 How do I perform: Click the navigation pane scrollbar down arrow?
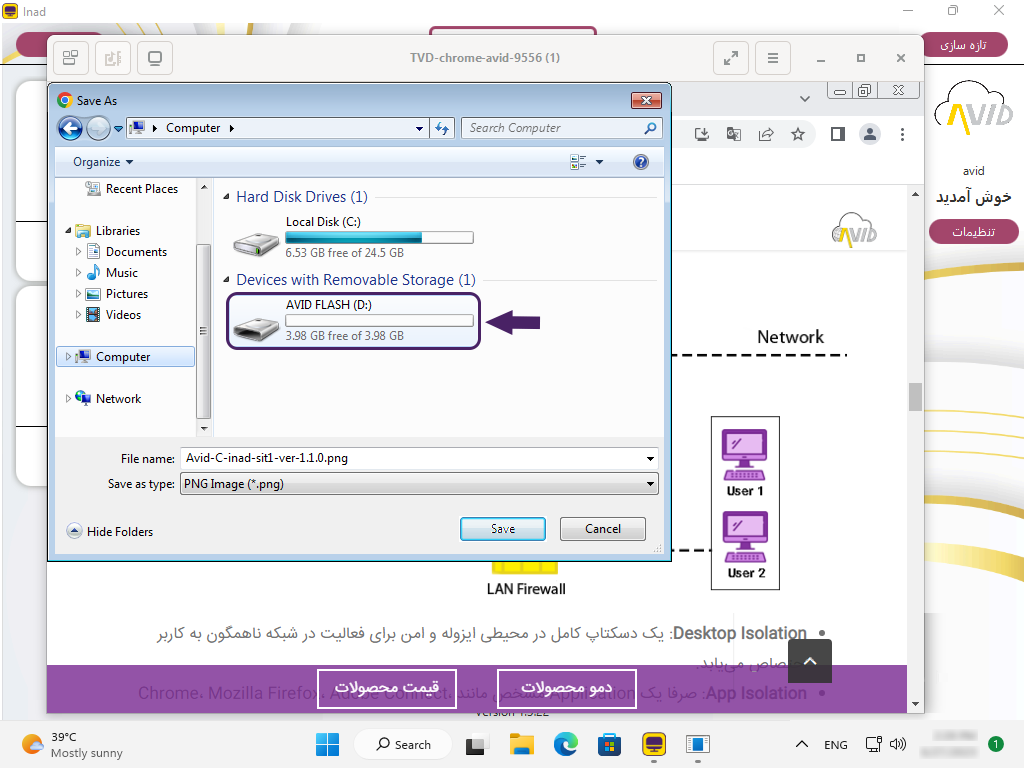click(x=204, y=428)
